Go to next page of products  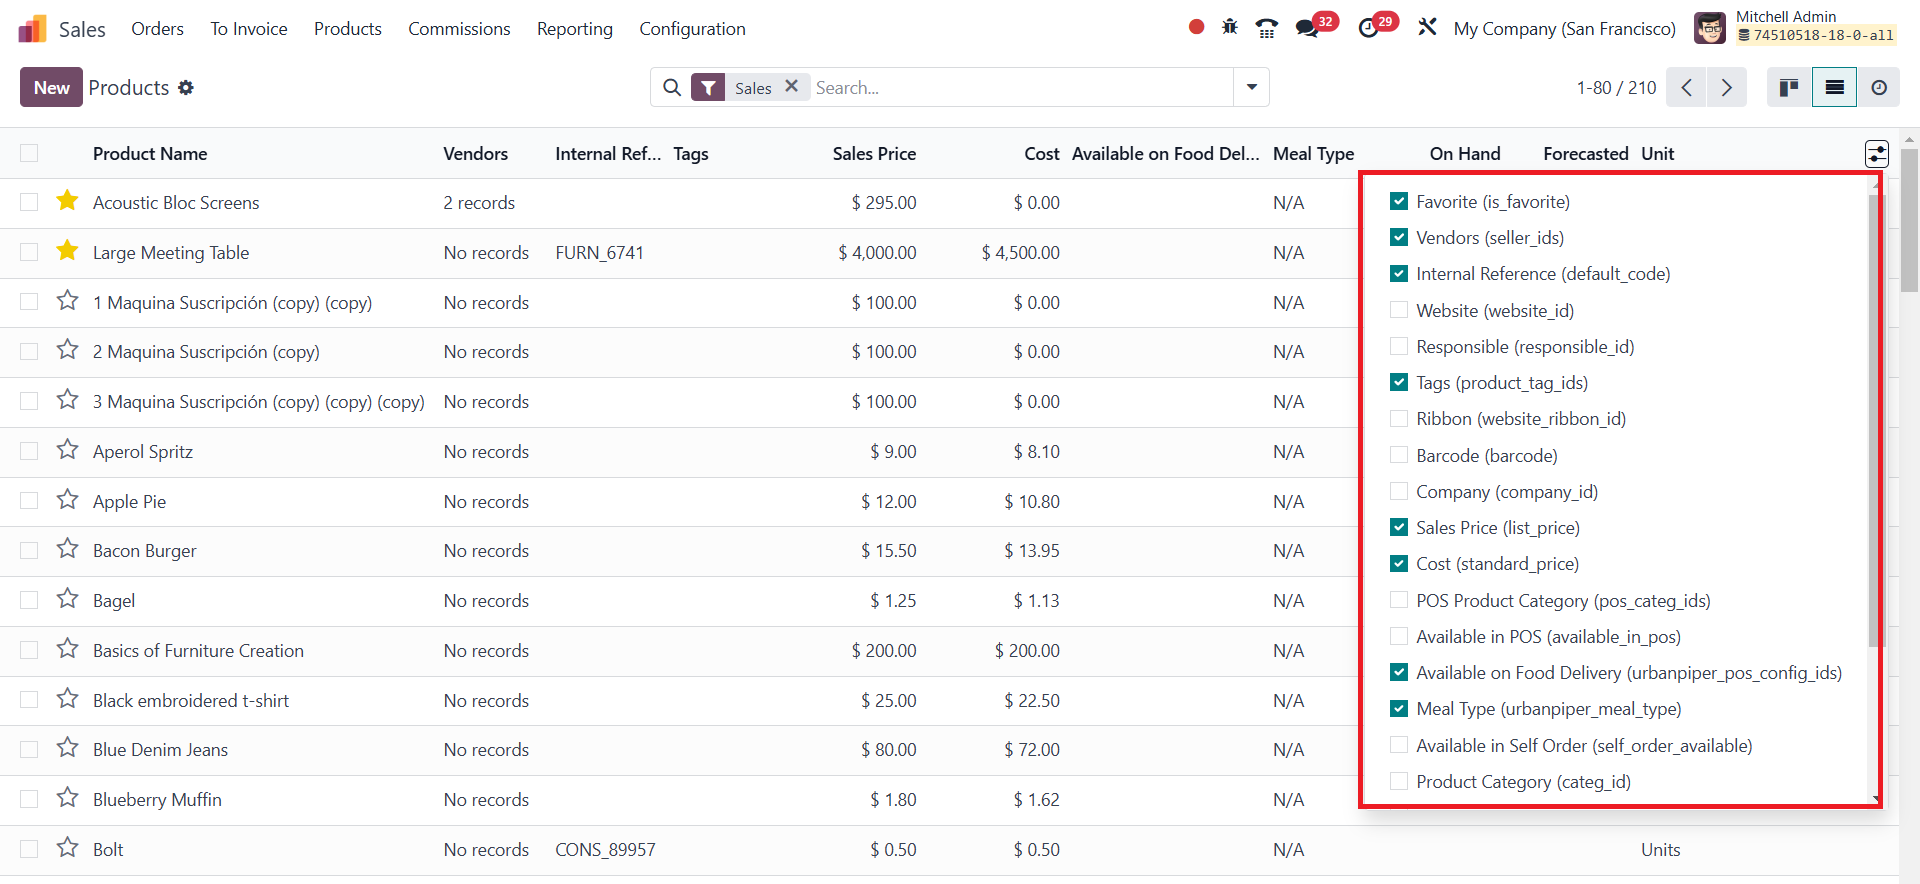(x=1727, y=88)
